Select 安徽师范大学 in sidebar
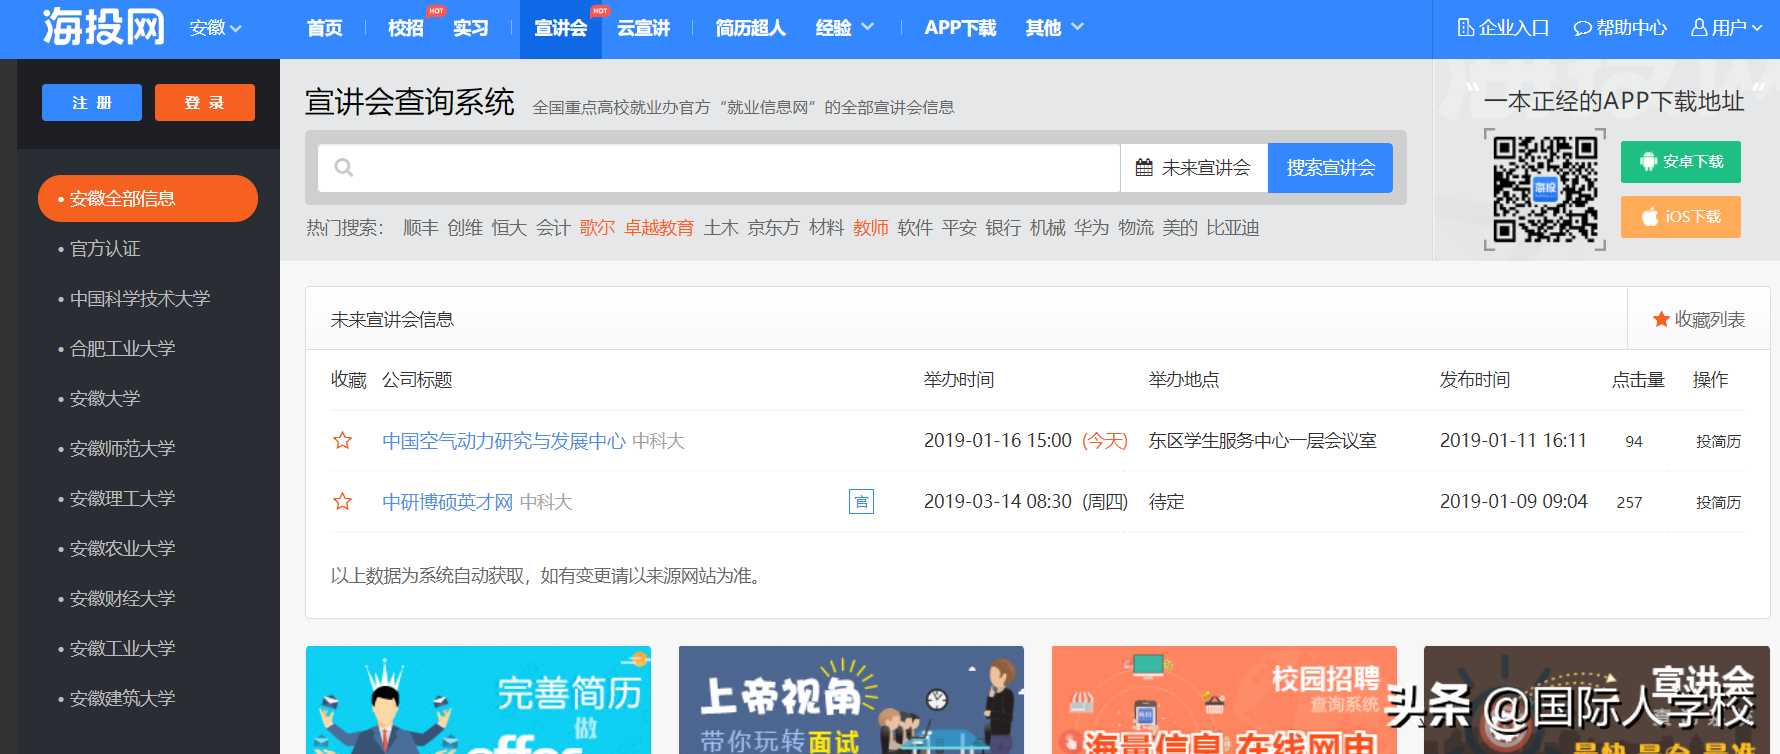The image size is (1780, 754). pyautogui.click(x=122, y=448)
